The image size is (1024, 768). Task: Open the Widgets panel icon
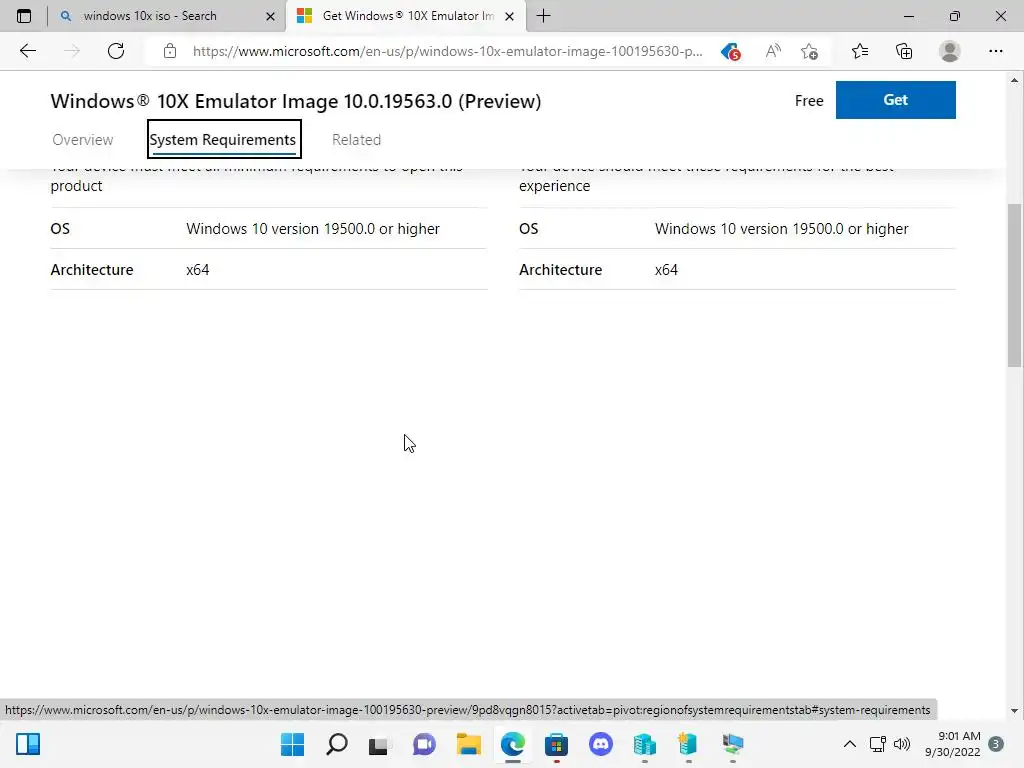[28, 744]
